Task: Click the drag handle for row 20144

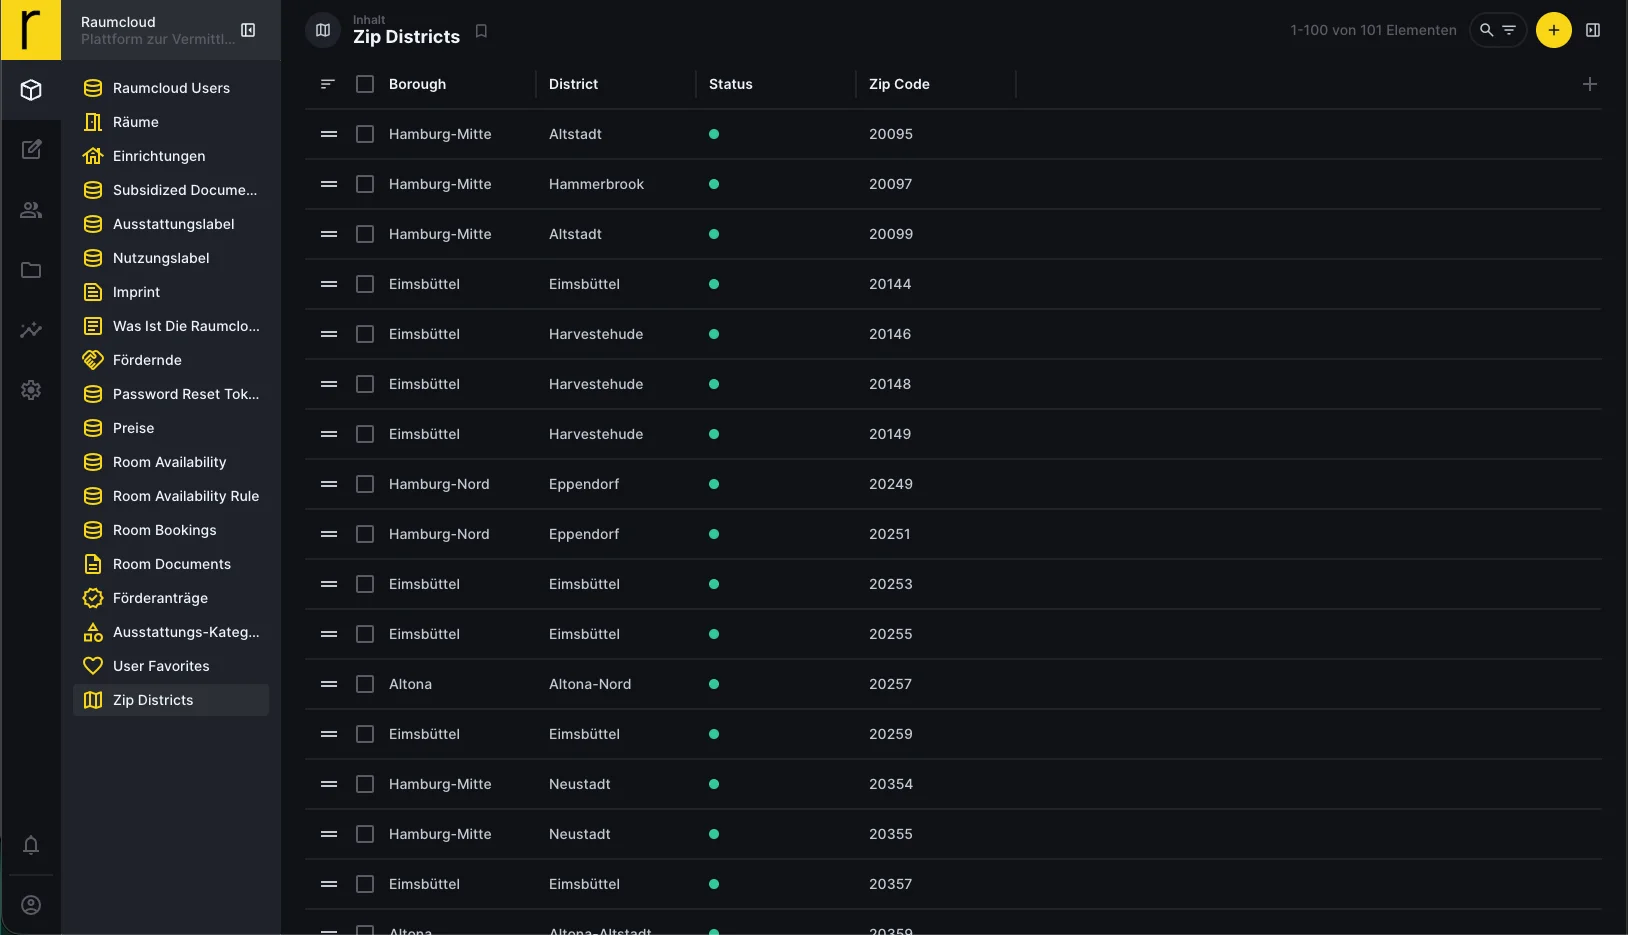Action: pyautogui.click(x=328, y=284)
